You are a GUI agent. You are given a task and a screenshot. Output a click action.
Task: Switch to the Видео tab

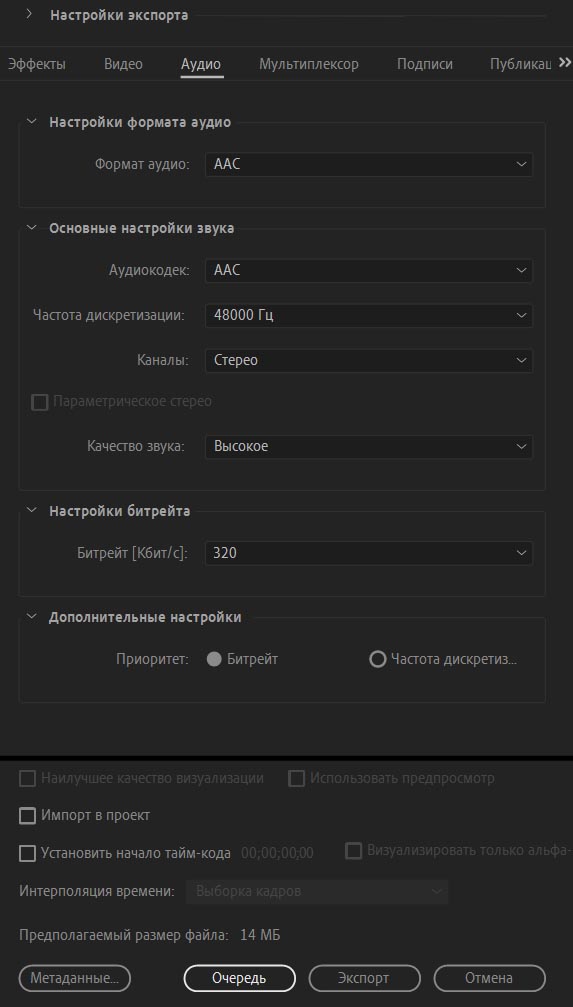[123, 64]
